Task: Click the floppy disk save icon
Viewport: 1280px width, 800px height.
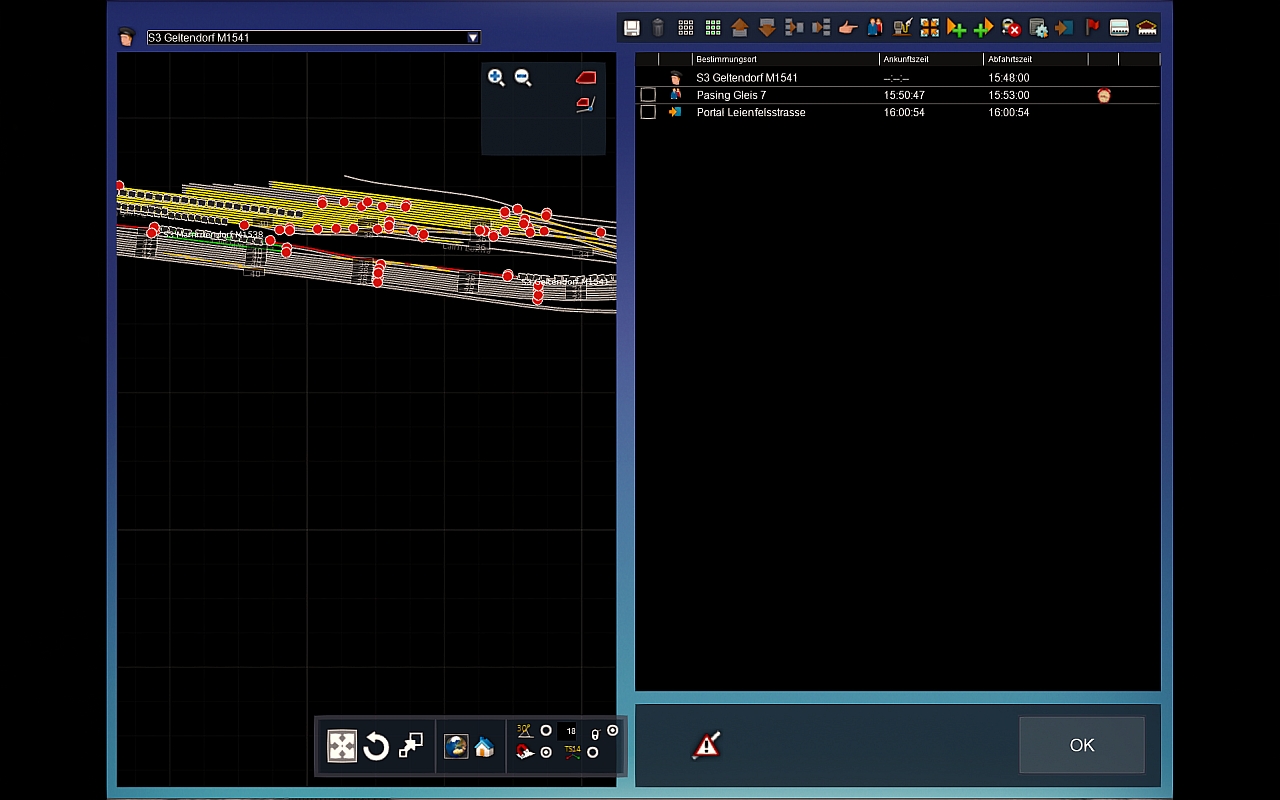Action: click(631, 28)
